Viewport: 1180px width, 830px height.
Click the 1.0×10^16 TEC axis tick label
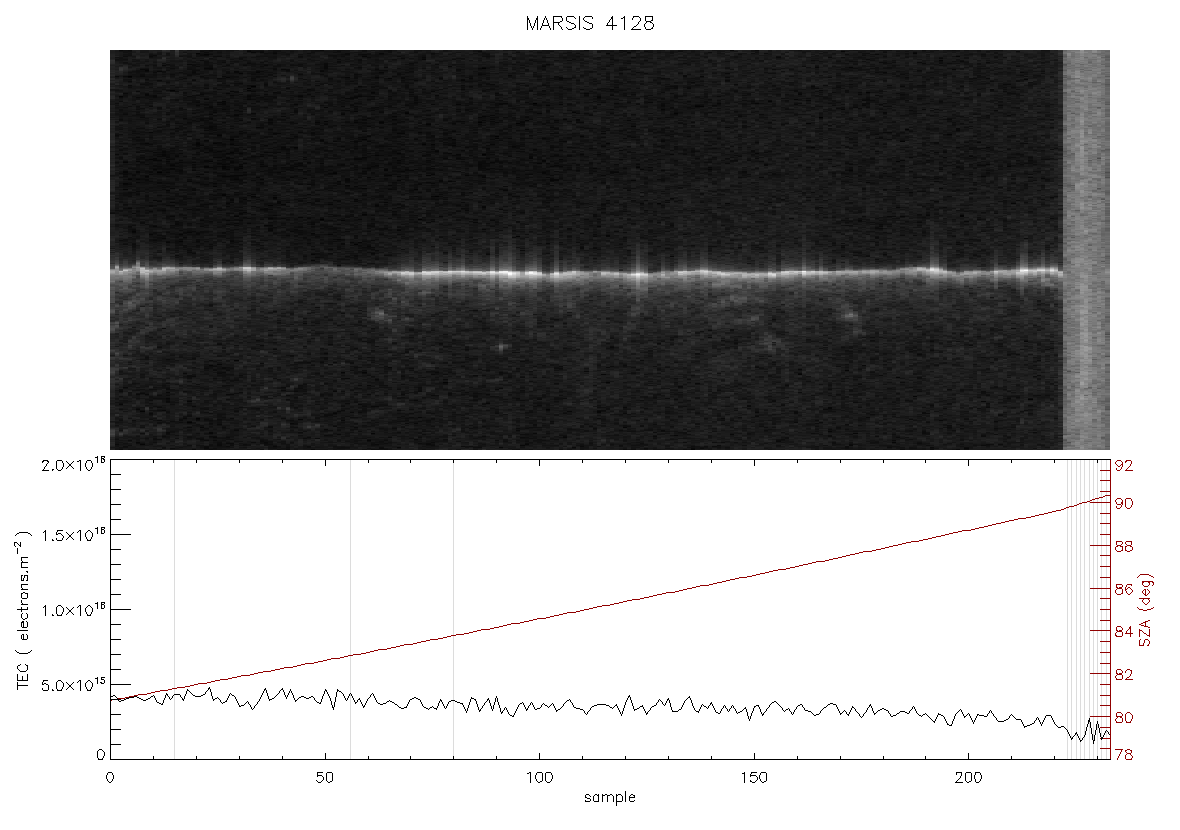tap(74, 610)
